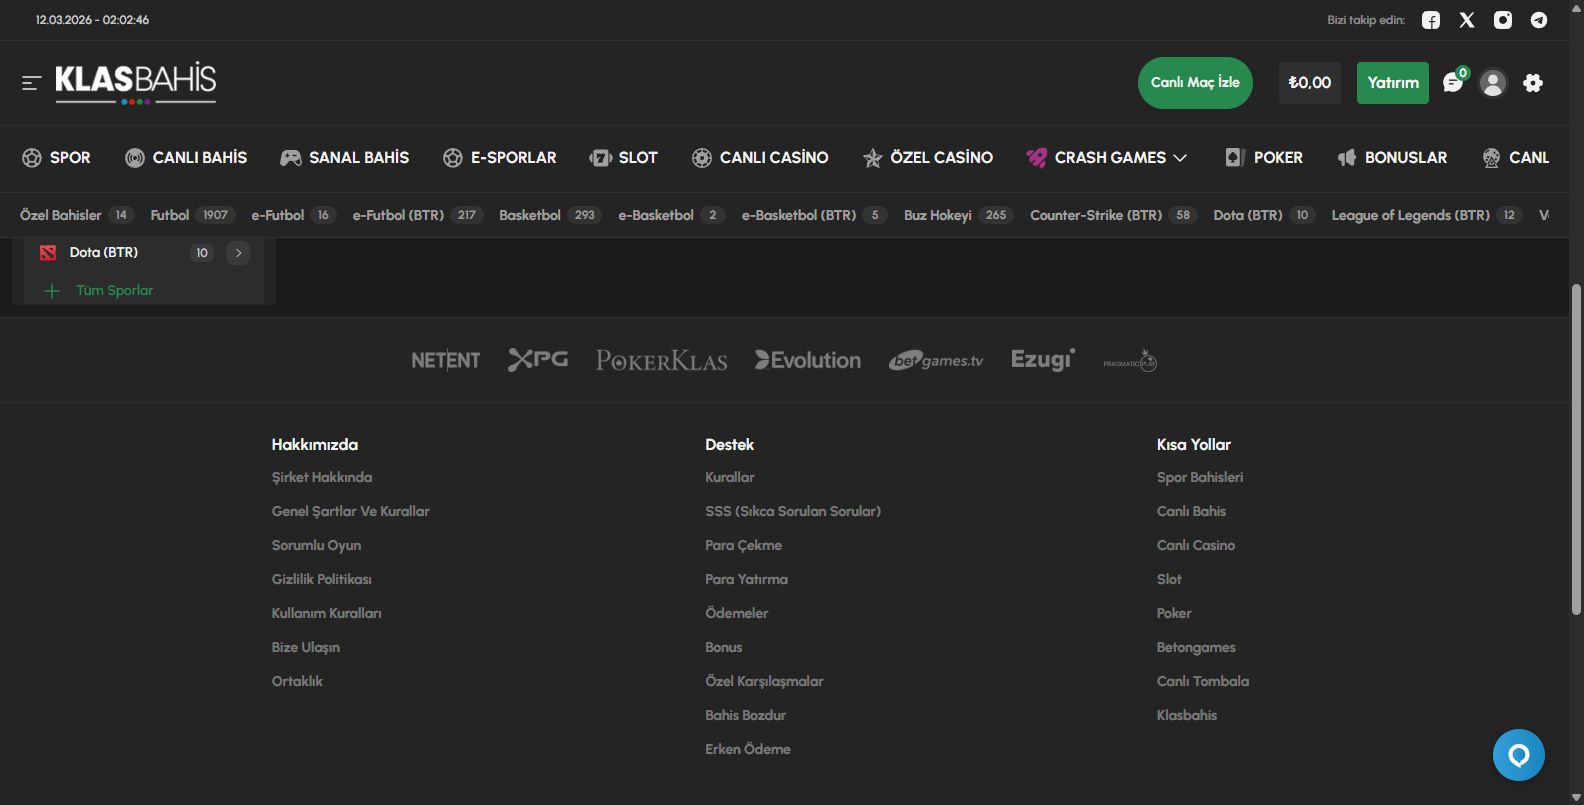Select the Futbol 1907 sport tab
The image size is (1584, 805).
click(x=192, y=215)
